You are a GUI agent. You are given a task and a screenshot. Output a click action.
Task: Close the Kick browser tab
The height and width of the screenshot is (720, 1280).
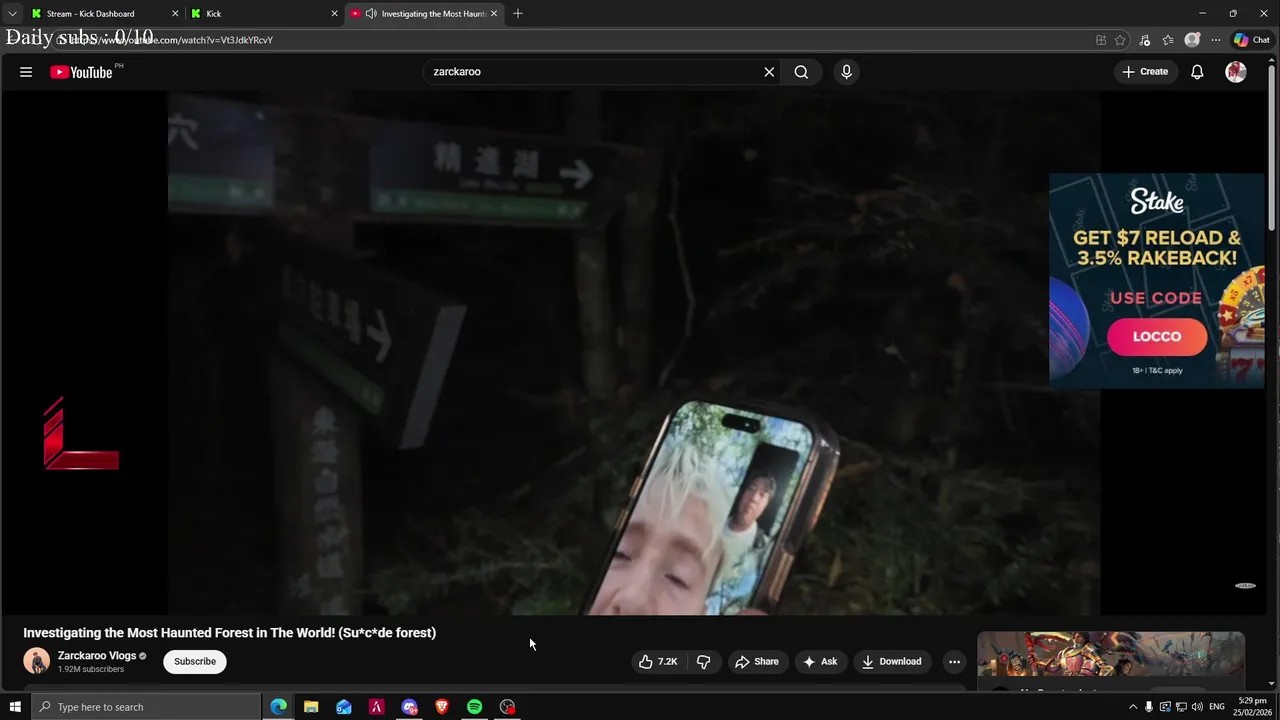click(x=334, y=14)
